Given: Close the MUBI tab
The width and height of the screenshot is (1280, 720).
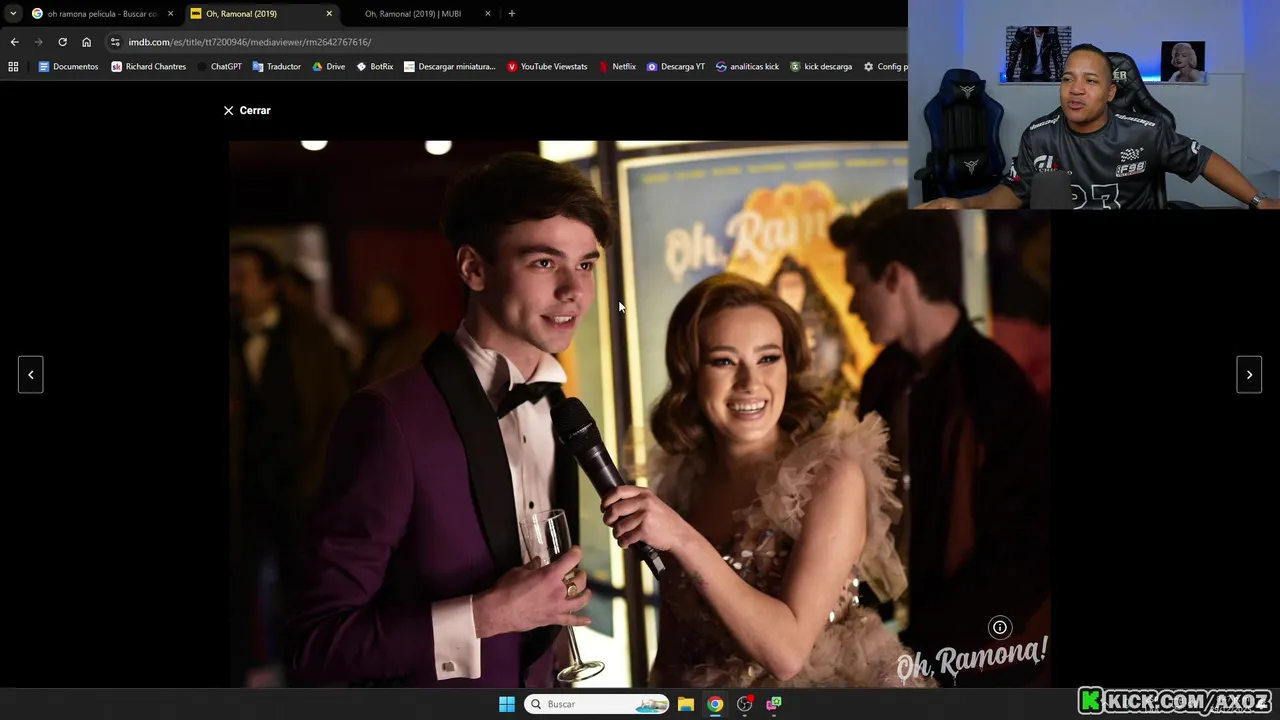Looking at the screenshot, I should [488, 14].
